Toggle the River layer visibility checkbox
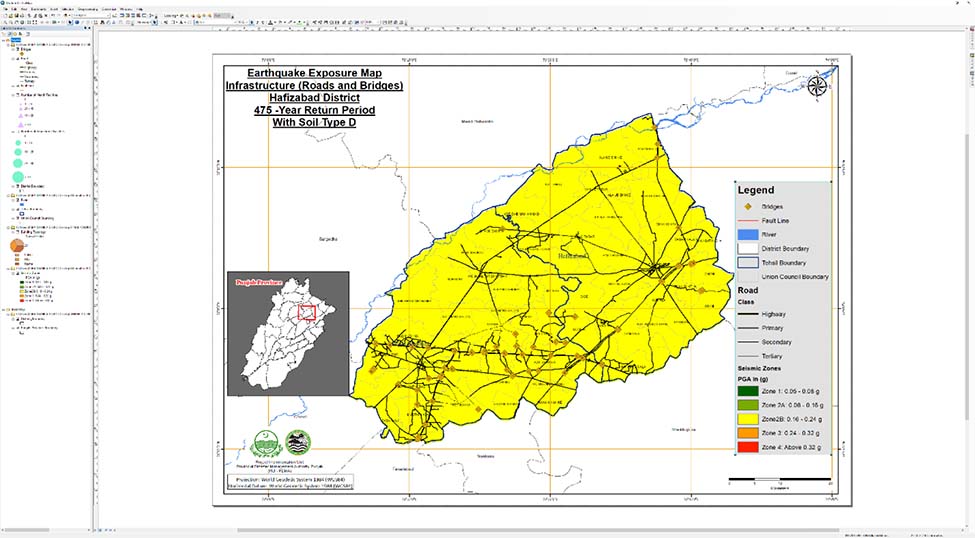This screenshot has height=538, width=975. (16, 199)
